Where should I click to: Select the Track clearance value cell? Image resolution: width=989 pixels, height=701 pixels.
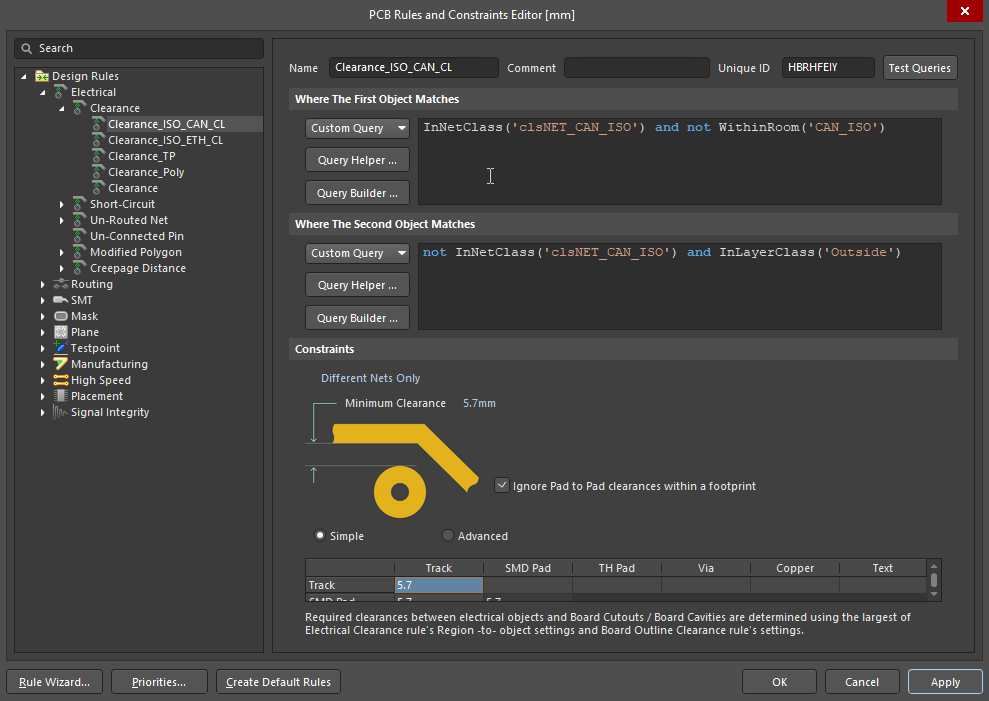point(438,584)
